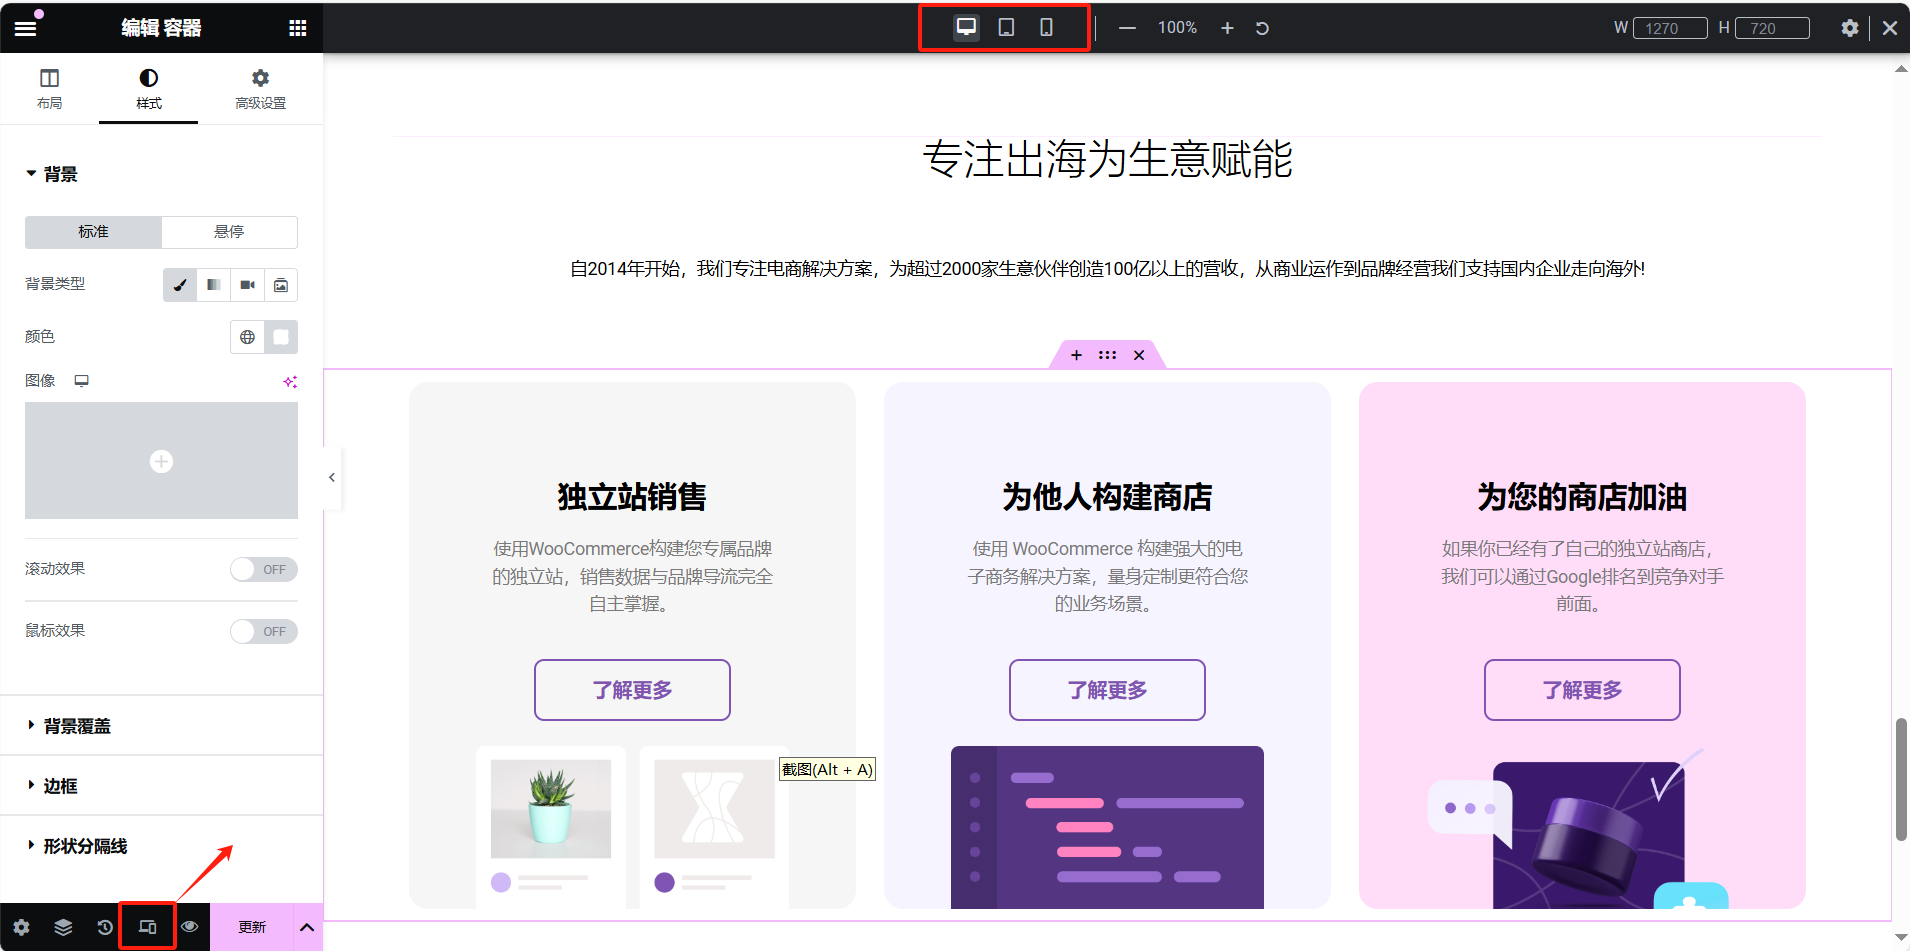Open the navigator layers icon

(63, 927)
